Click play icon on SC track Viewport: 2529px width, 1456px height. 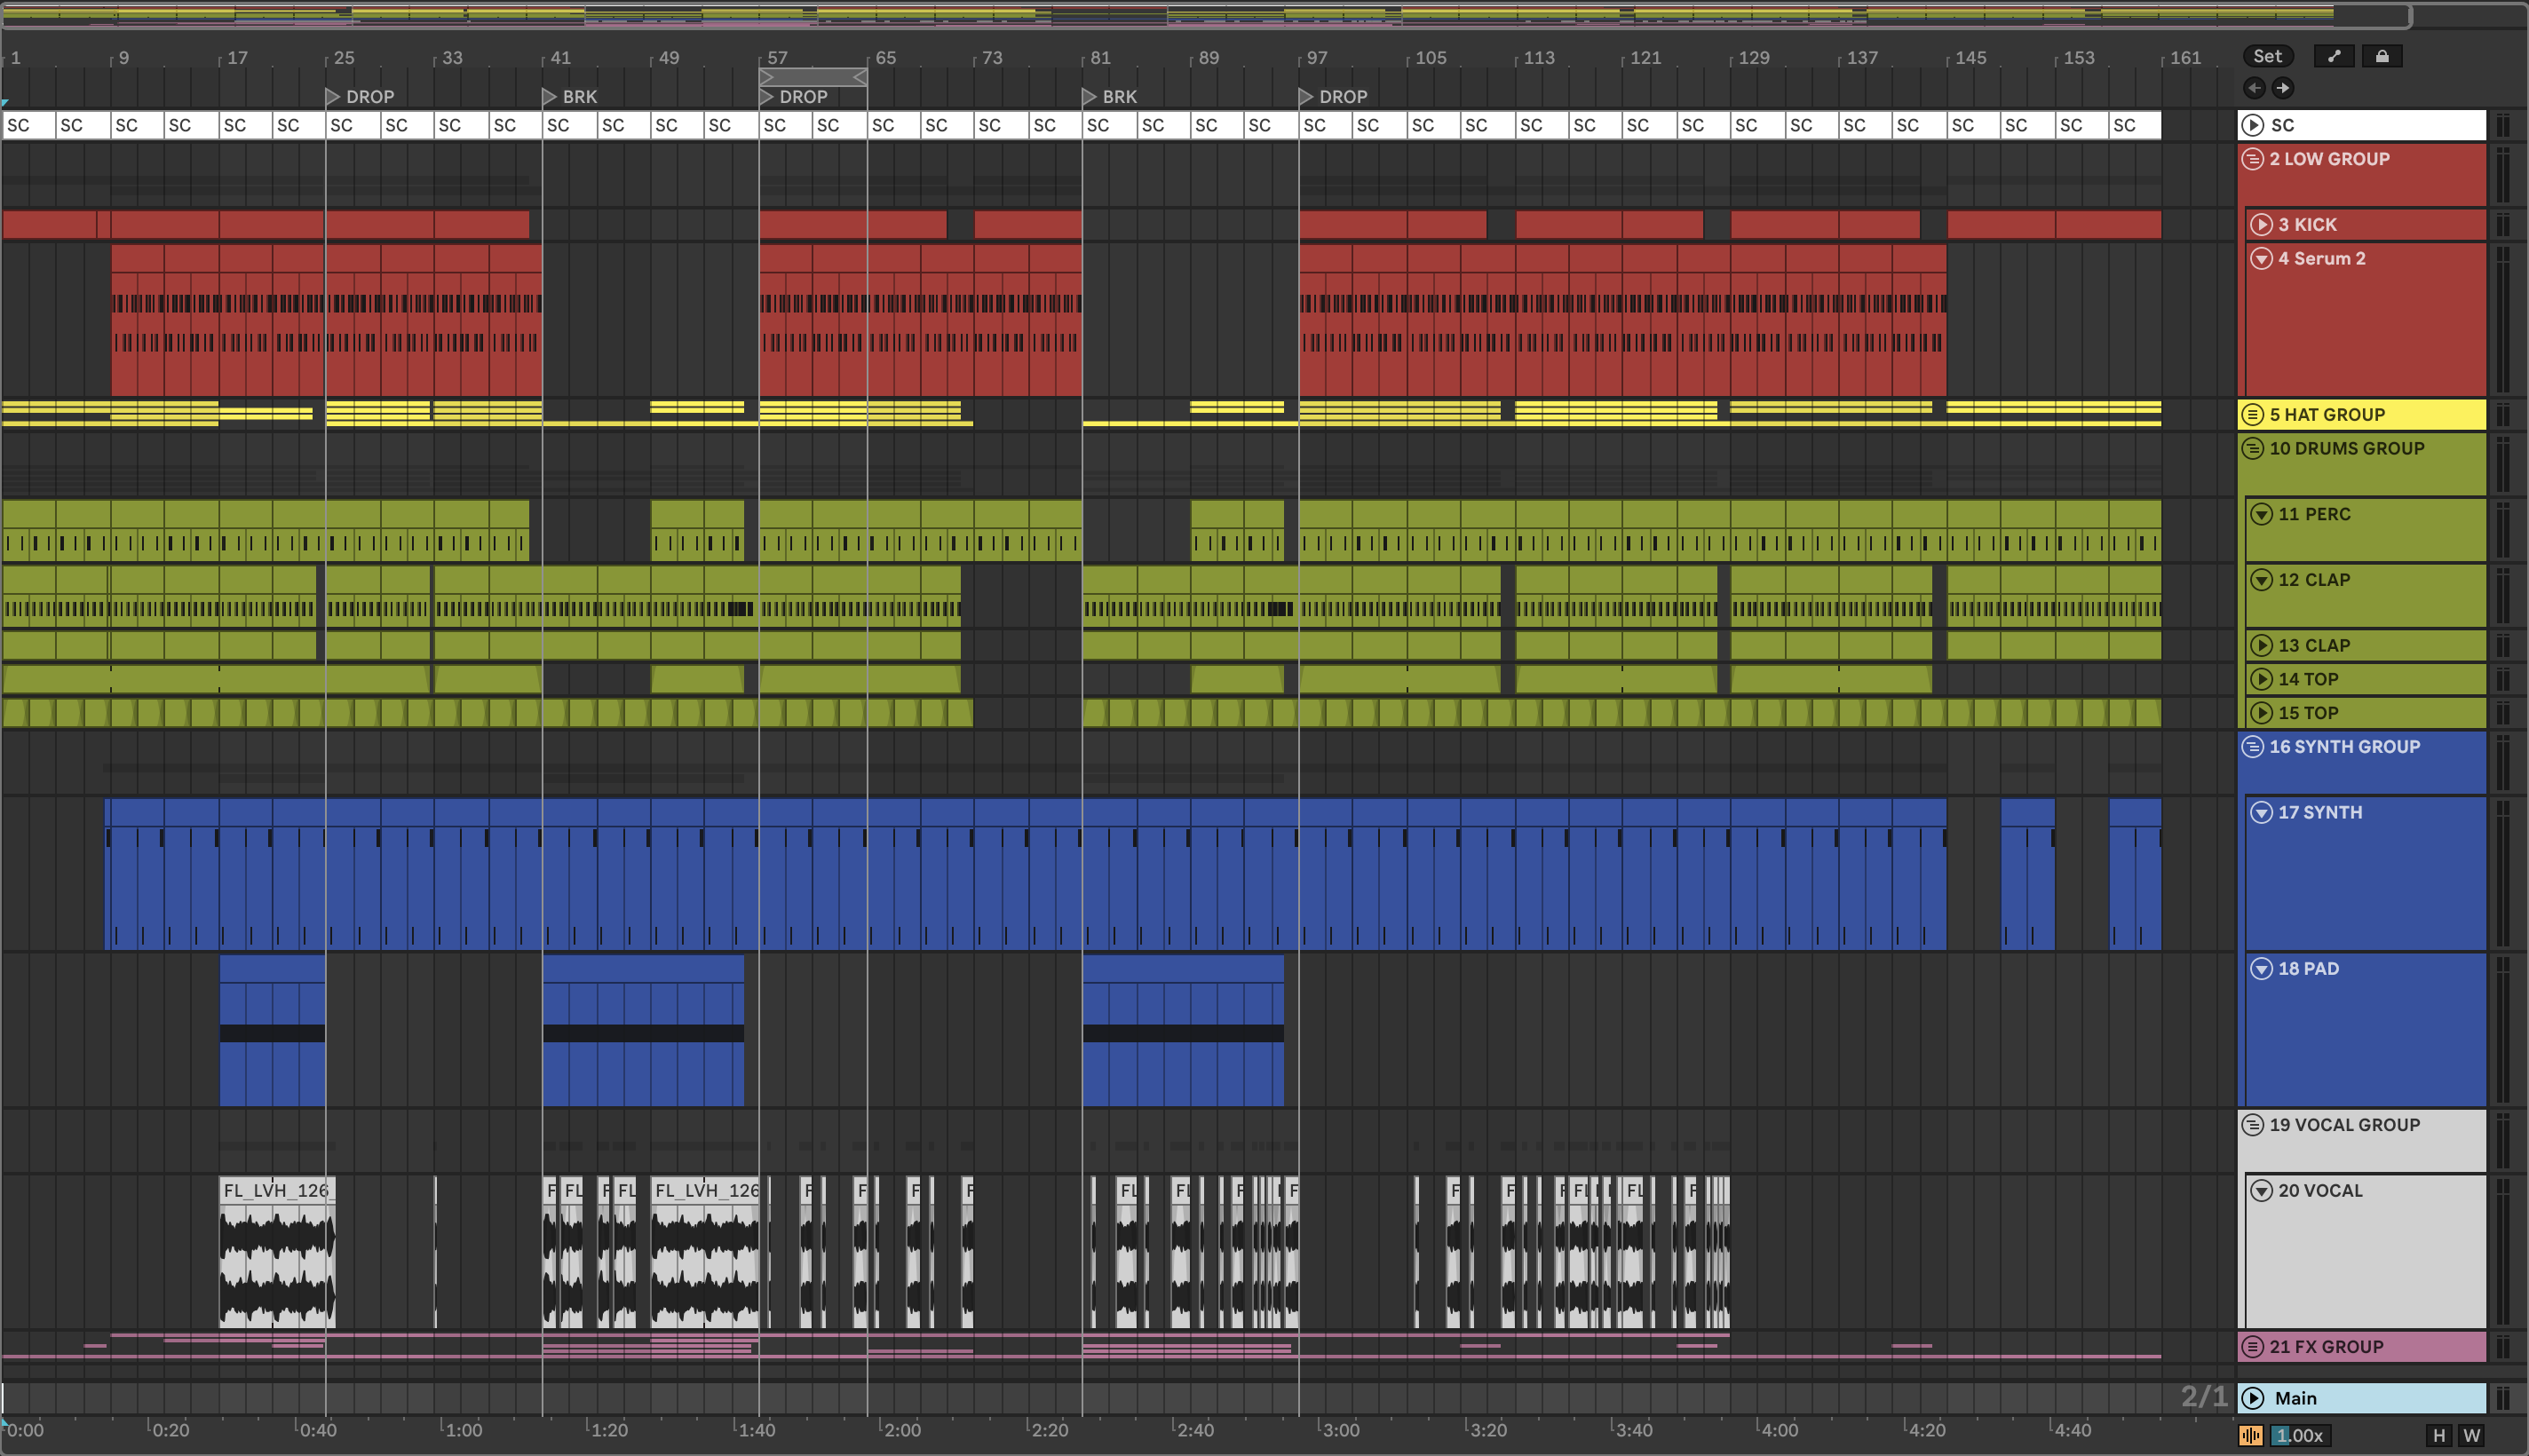[x=2253, y=125]
